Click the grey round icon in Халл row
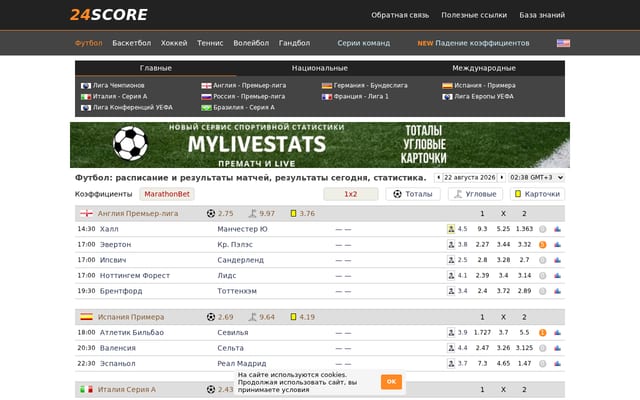 (542, 229)
